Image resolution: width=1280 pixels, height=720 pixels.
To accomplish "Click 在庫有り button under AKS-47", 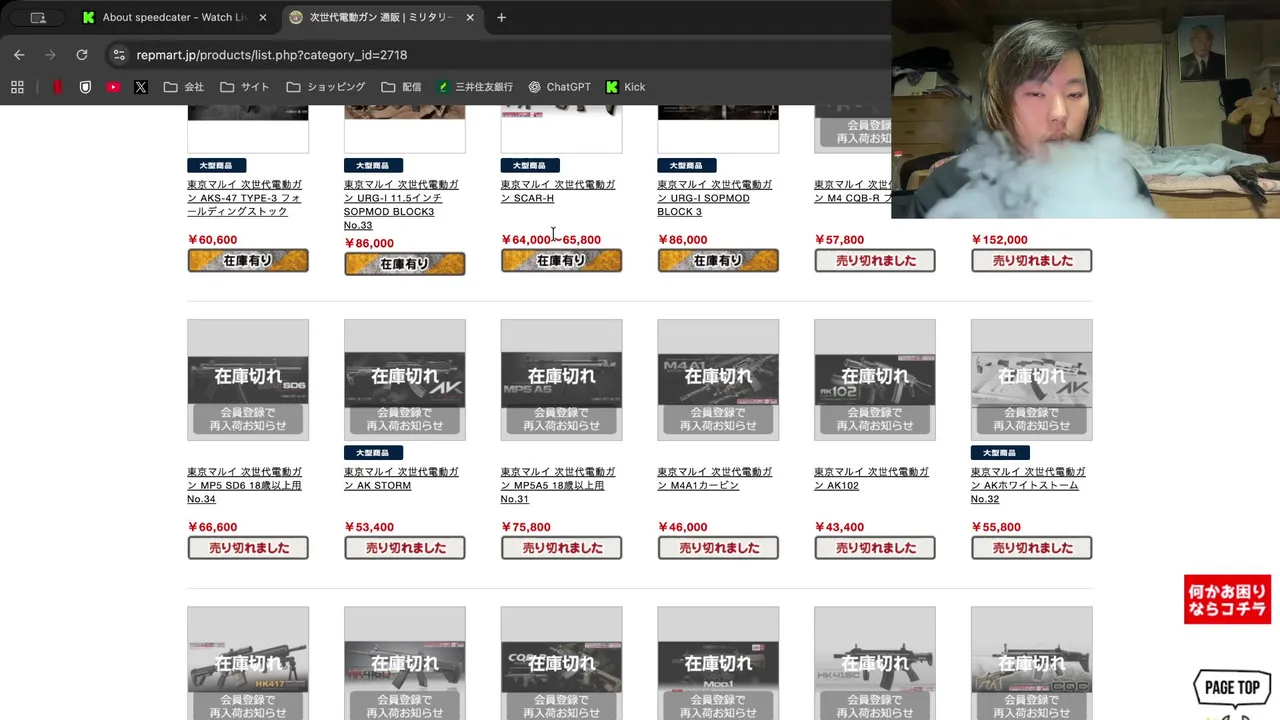I will point(248,261).
